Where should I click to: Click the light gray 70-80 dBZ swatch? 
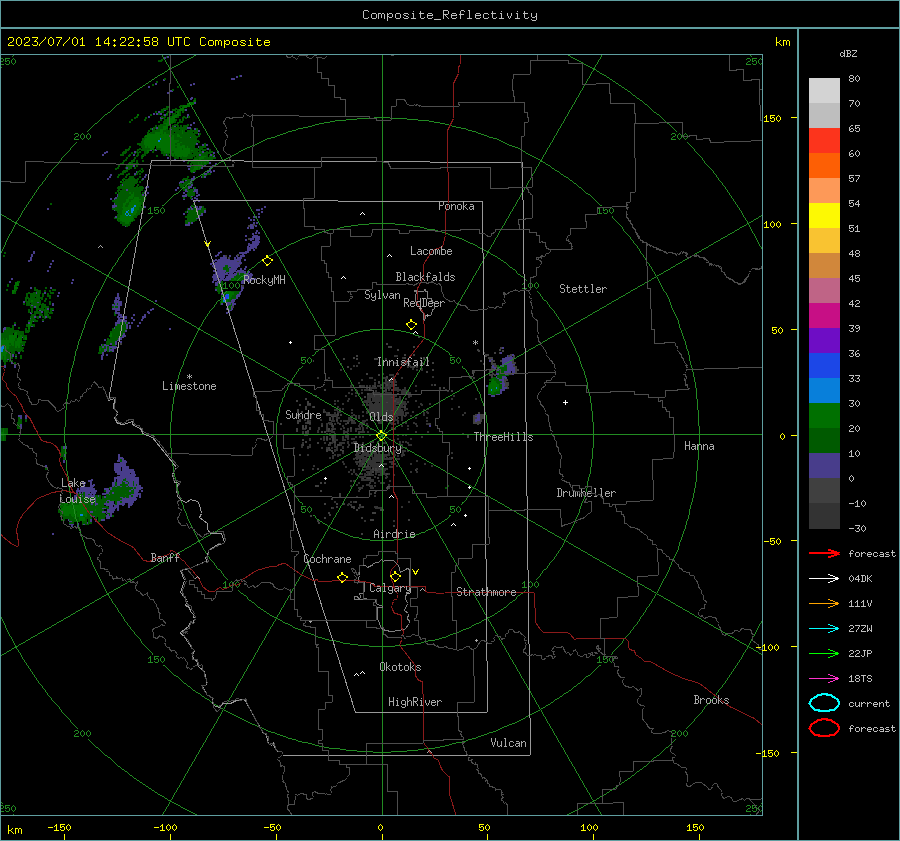point(824,91)
